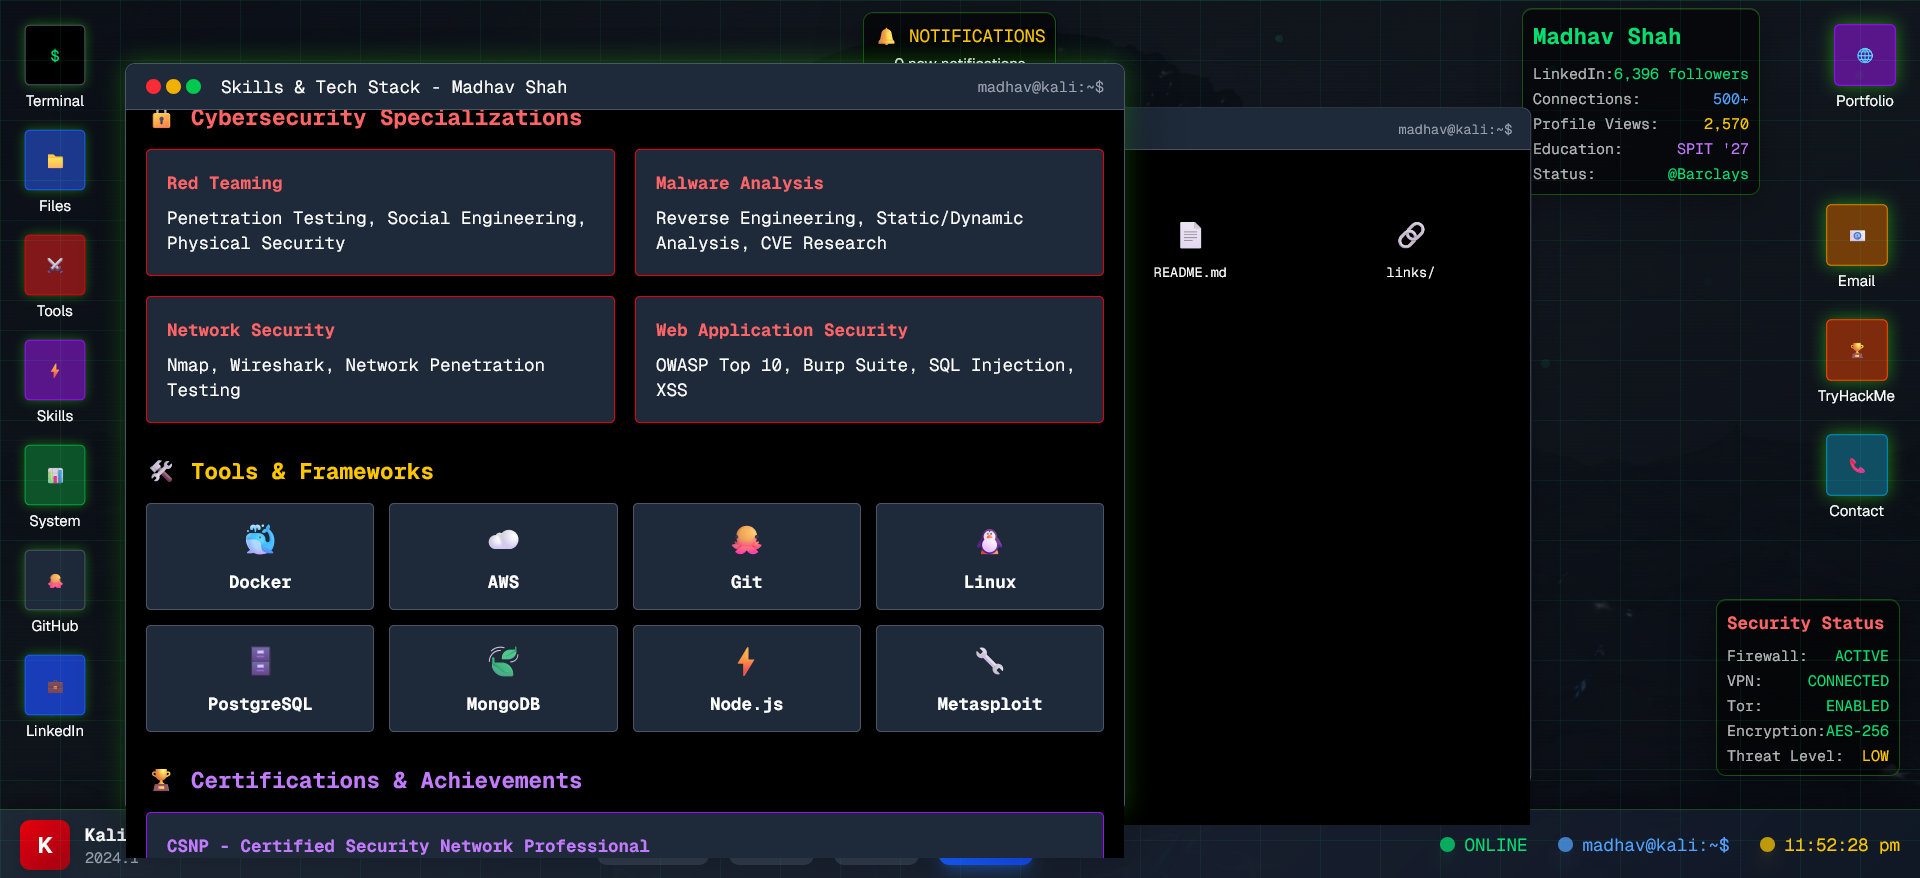Click the 500+ connections value
The image size is (1920, 878).
tap(1731, 99)
